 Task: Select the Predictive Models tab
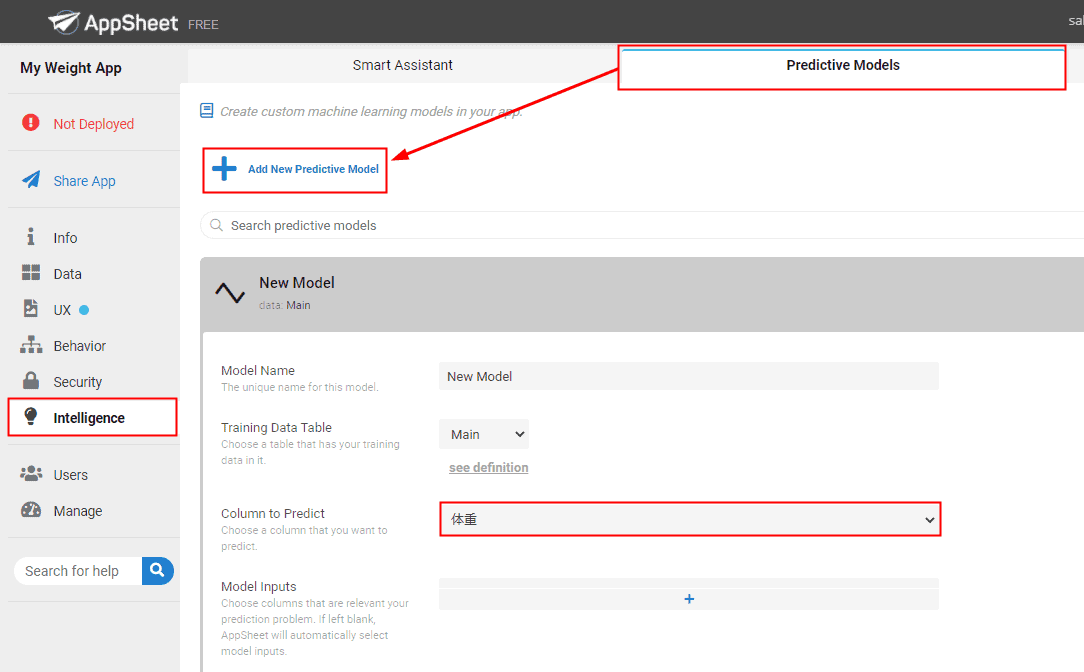pyautogui.click(x=843, y=65)
